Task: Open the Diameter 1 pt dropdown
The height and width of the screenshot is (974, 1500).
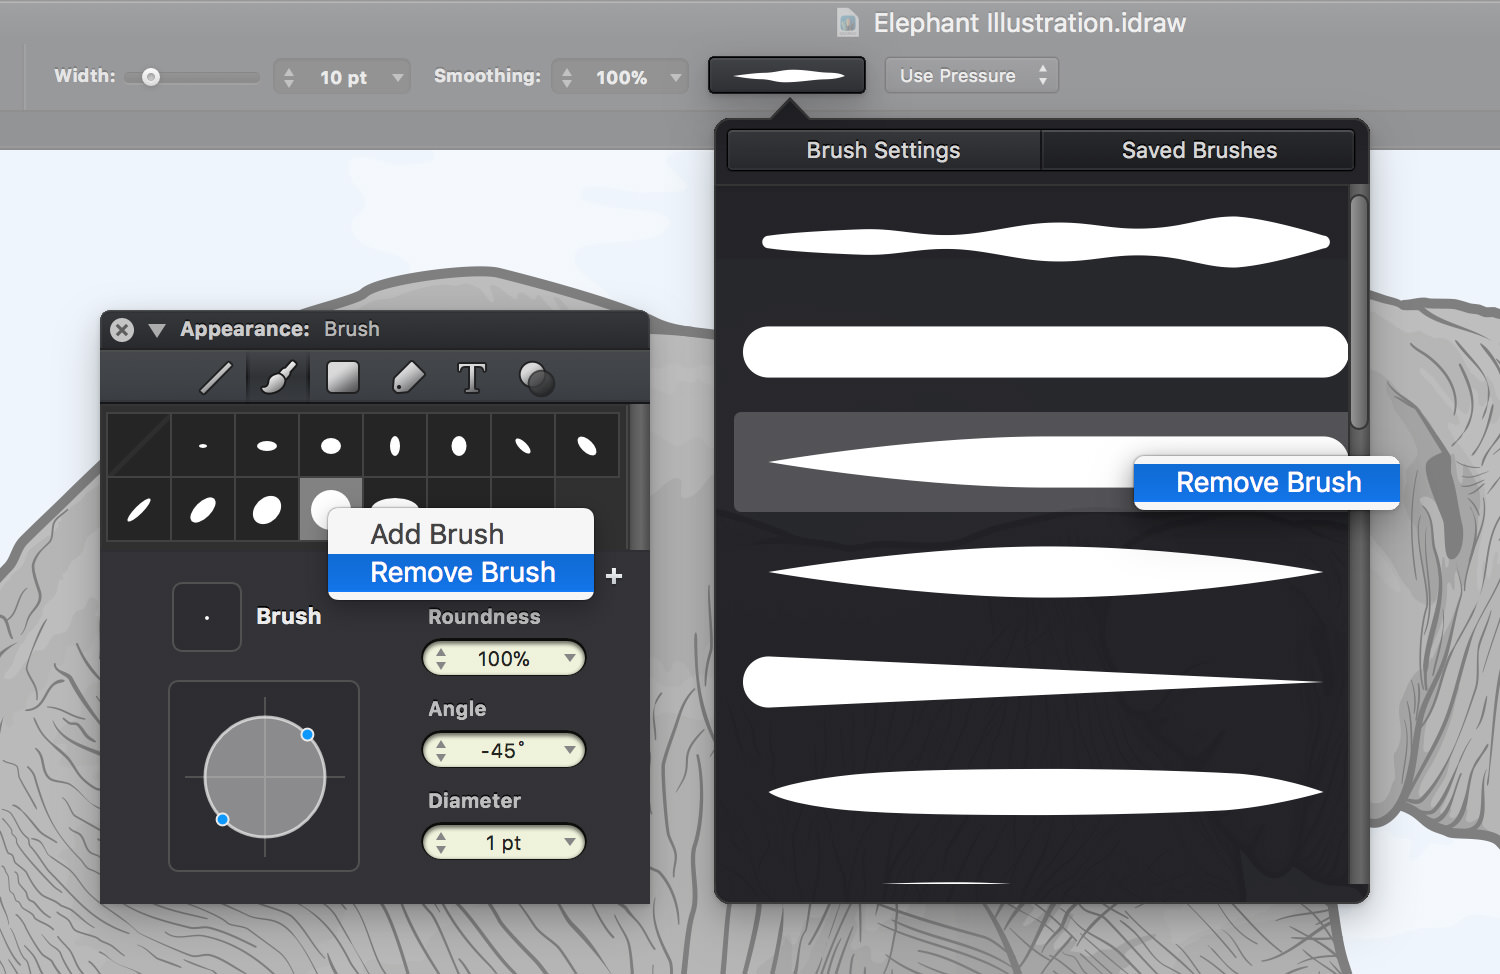Action: [x=504, y=842]
